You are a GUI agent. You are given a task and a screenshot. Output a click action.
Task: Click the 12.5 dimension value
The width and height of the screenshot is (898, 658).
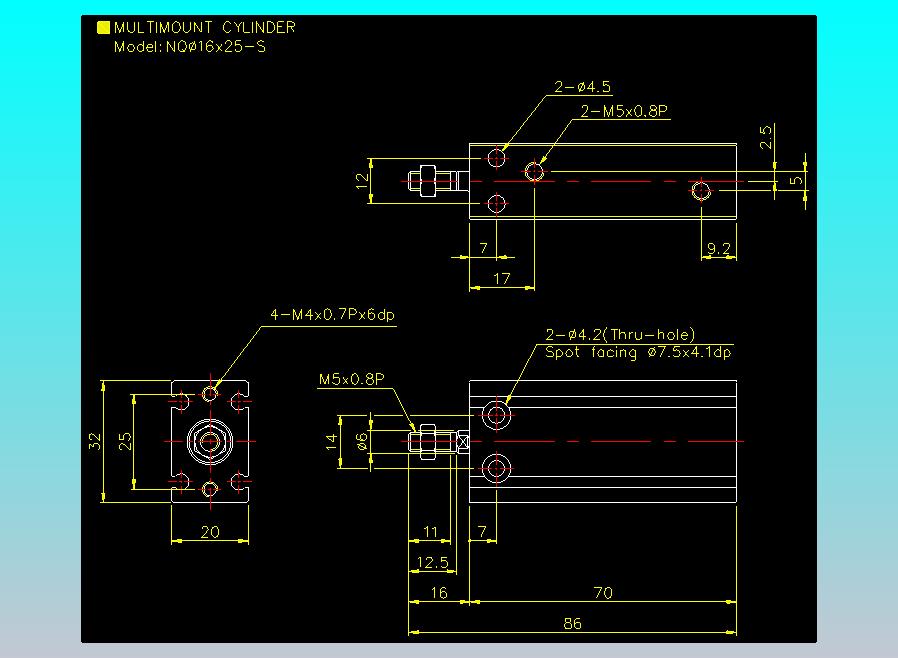(x=432, y=562)
